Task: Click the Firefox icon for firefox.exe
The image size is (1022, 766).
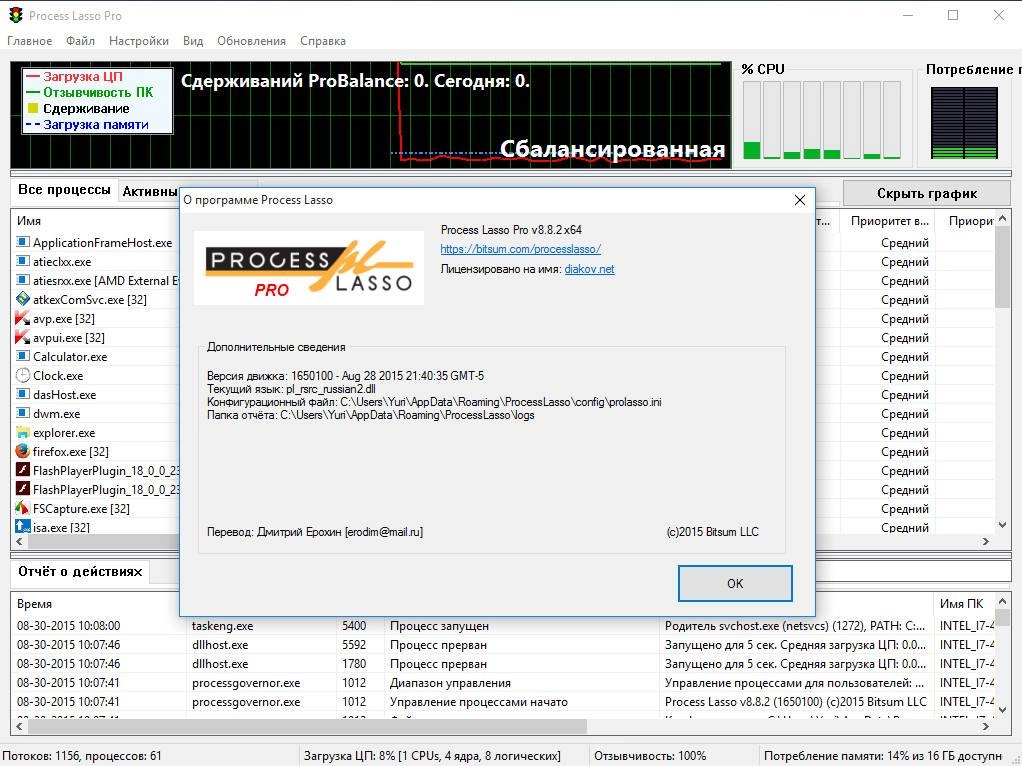Action: (23, 451)
